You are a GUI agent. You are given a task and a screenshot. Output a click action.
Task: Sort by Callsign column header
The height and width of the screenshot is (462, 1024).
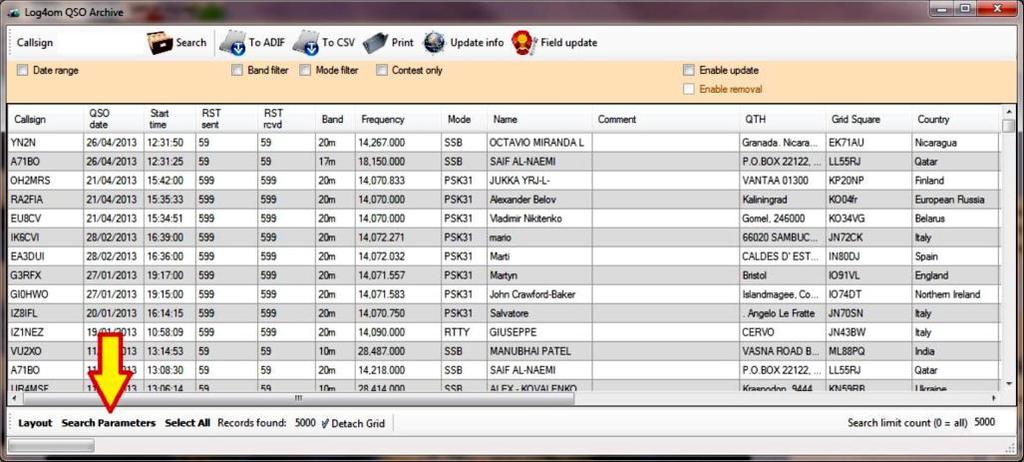tap(46, 120)
